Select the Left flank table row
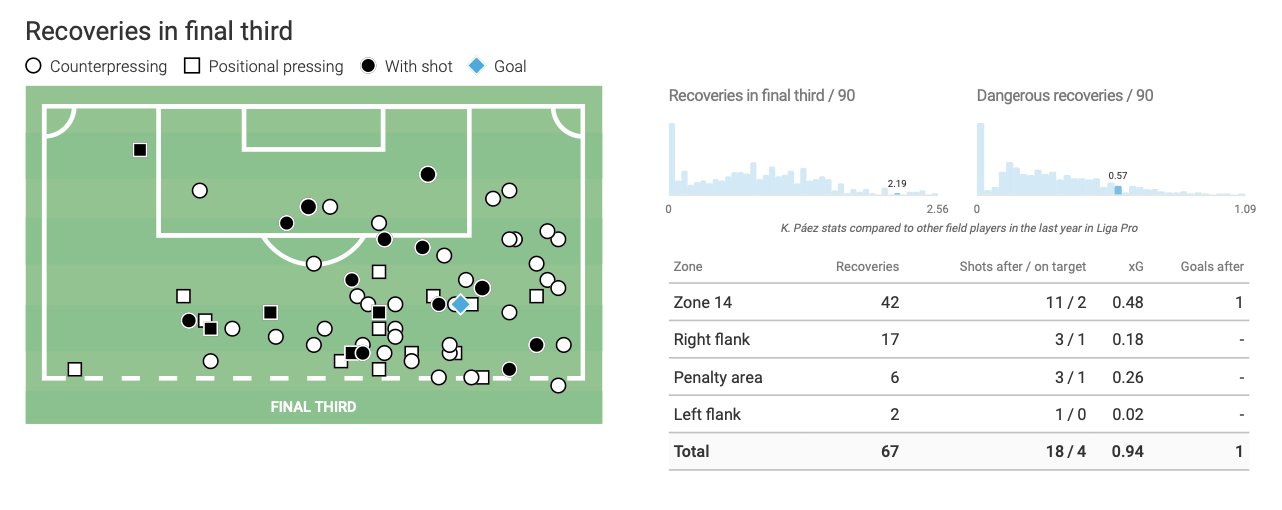 (x=960, y=414)
